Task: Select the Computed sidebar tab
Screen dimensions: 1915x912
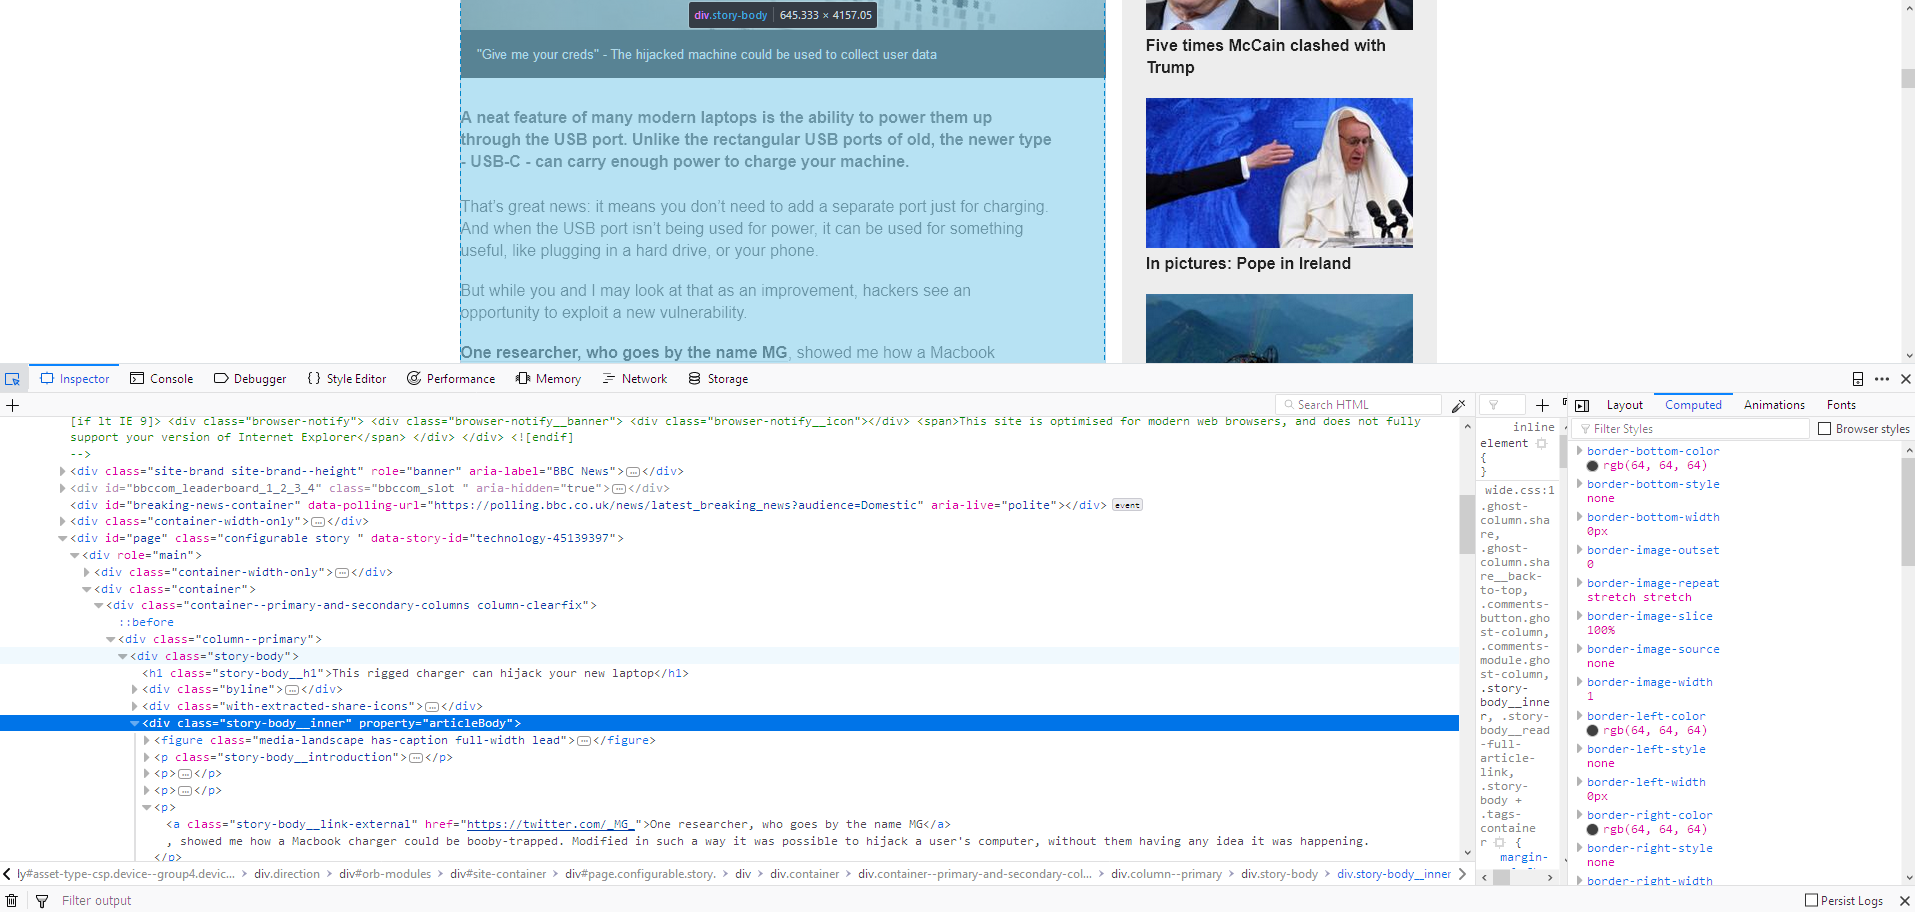Action: (x=1693, y=405)
